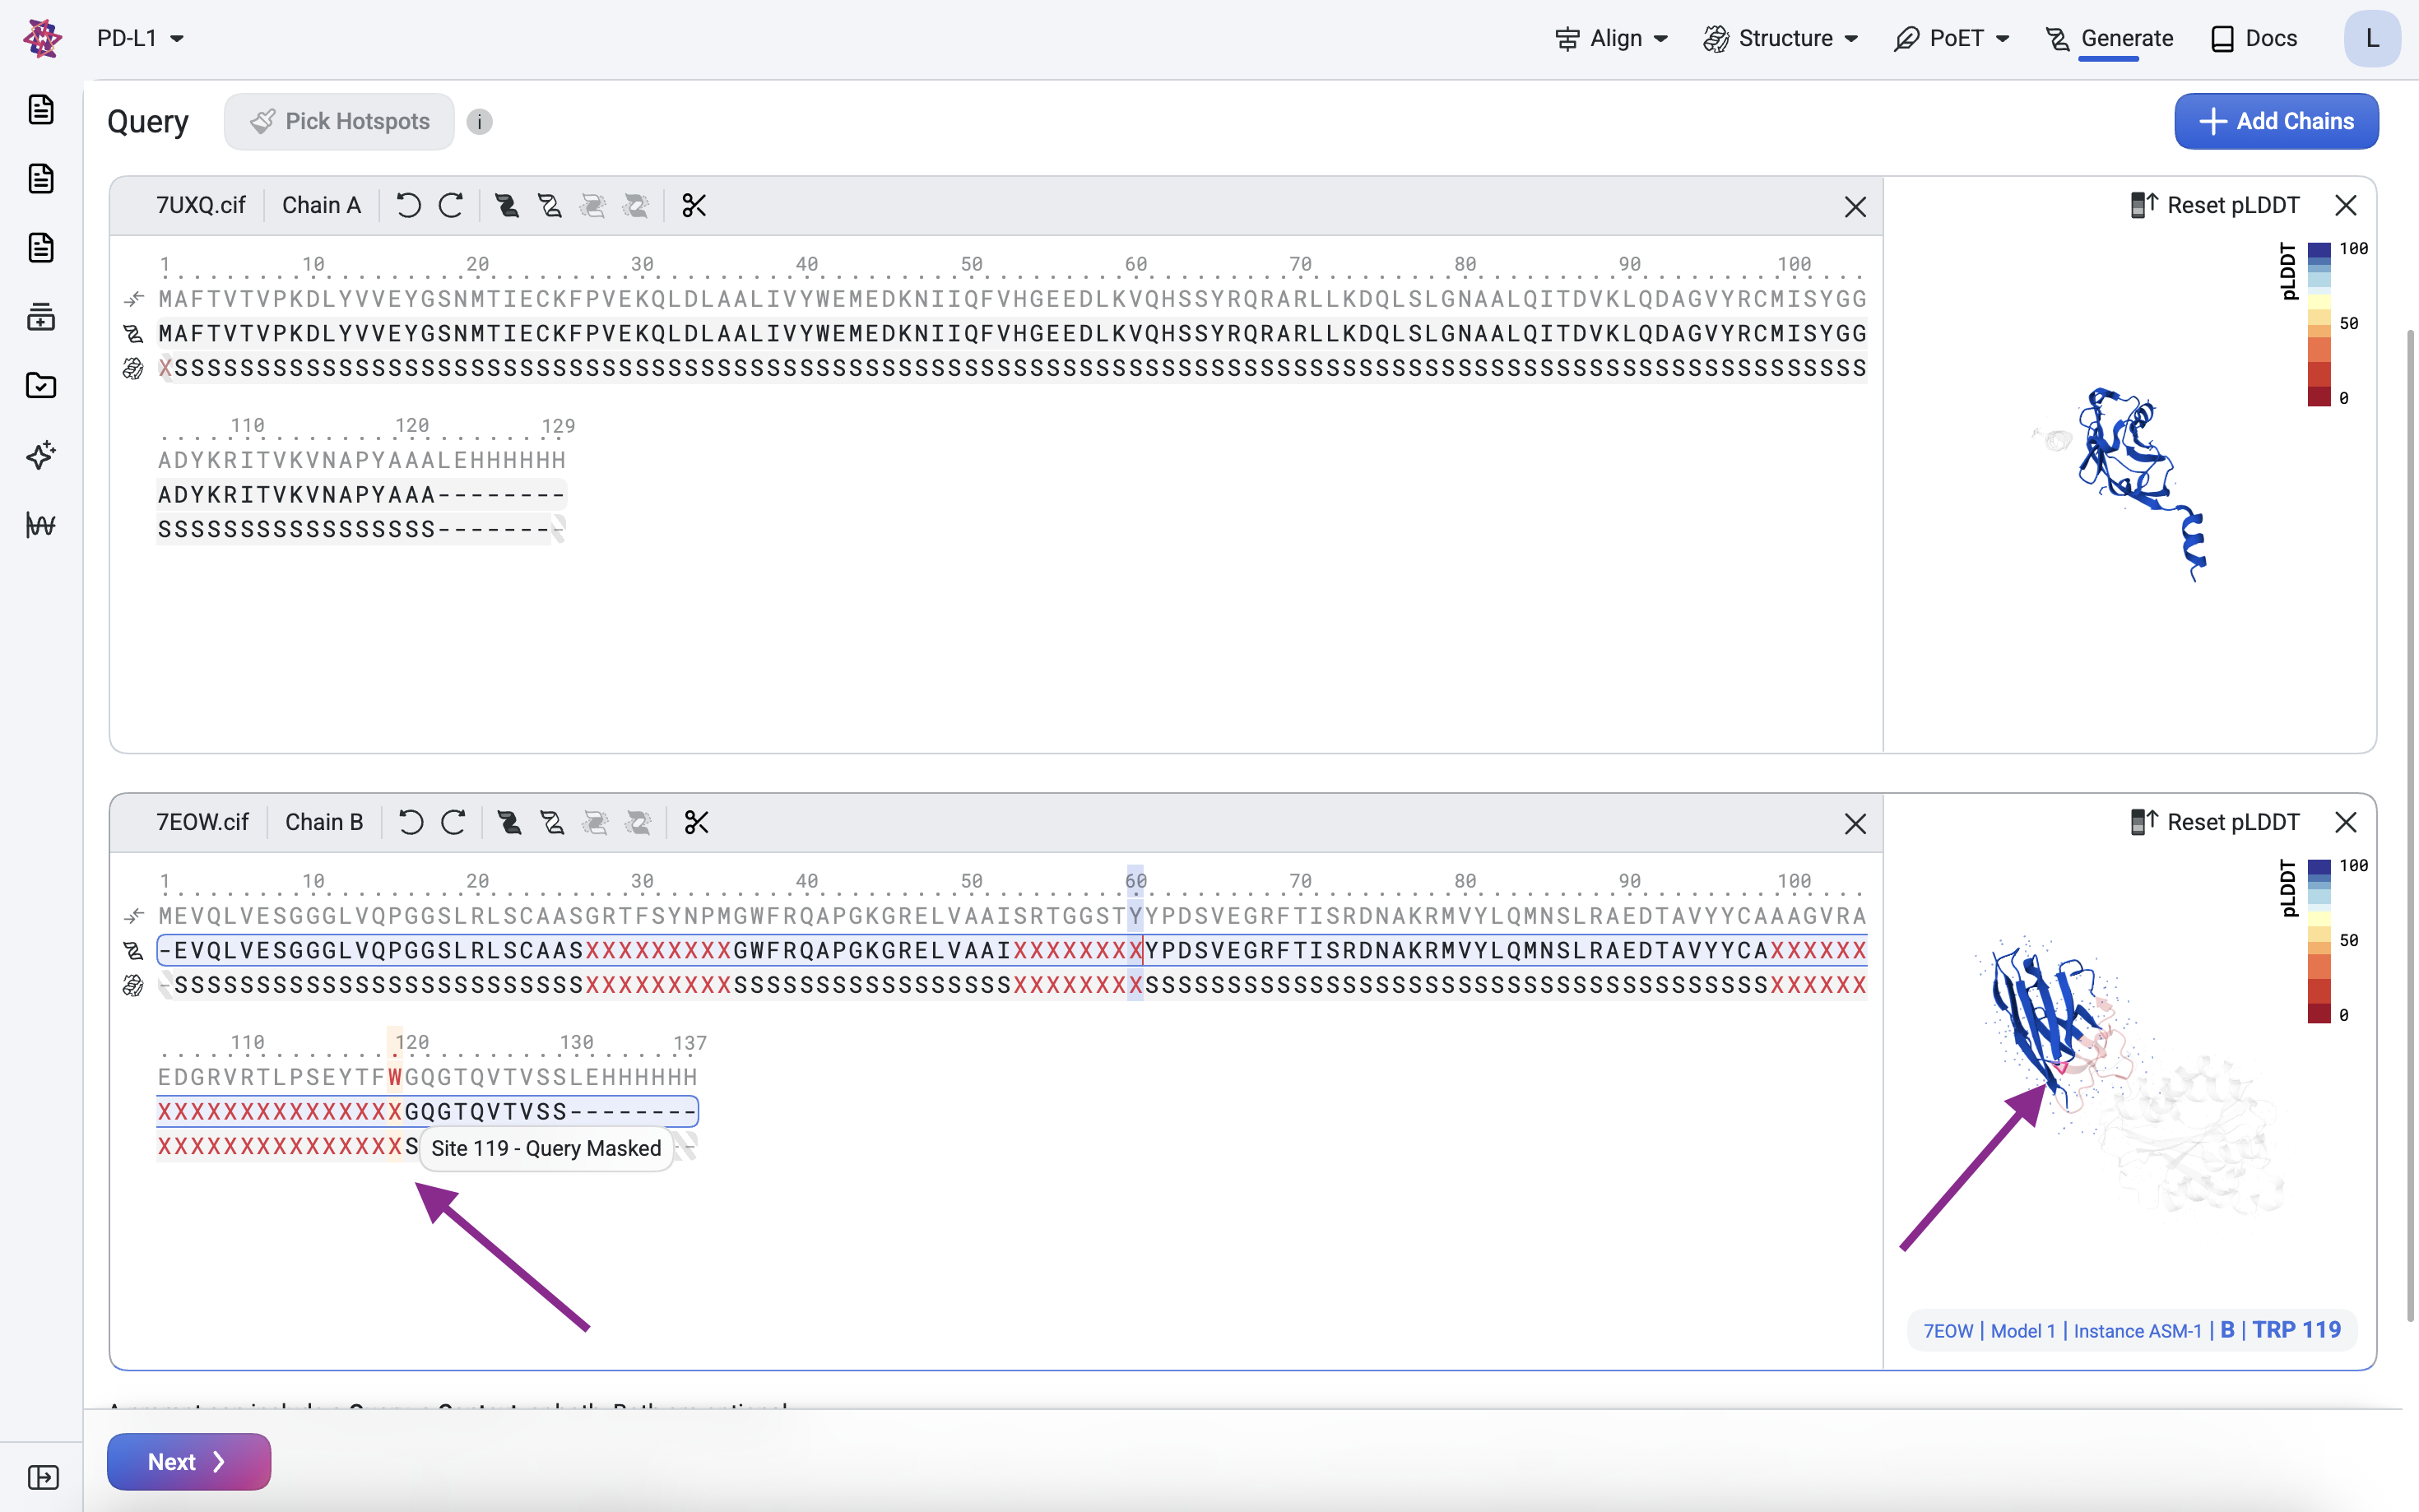The width and height of the screenshot is (2419, 1512).
Task: Remove the 7UXQ.cif chain panel
Action: [1855, 207]
